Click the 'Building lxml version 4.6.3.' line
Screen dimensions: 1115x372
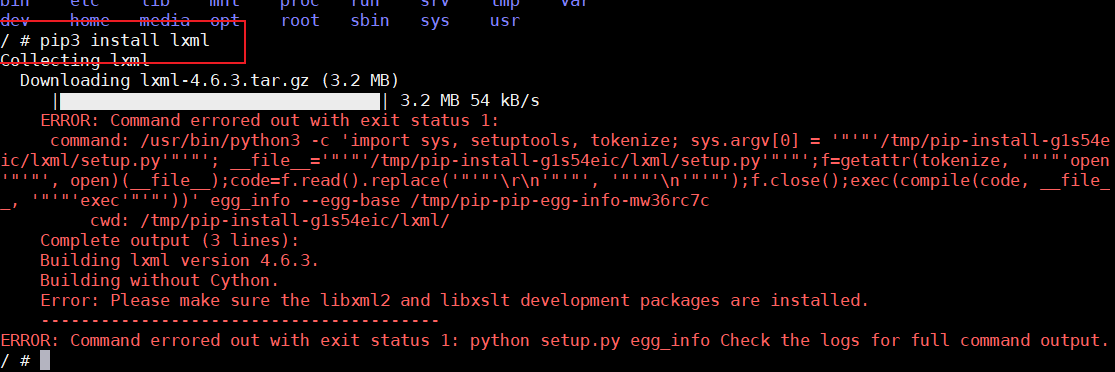click(179, 260)
